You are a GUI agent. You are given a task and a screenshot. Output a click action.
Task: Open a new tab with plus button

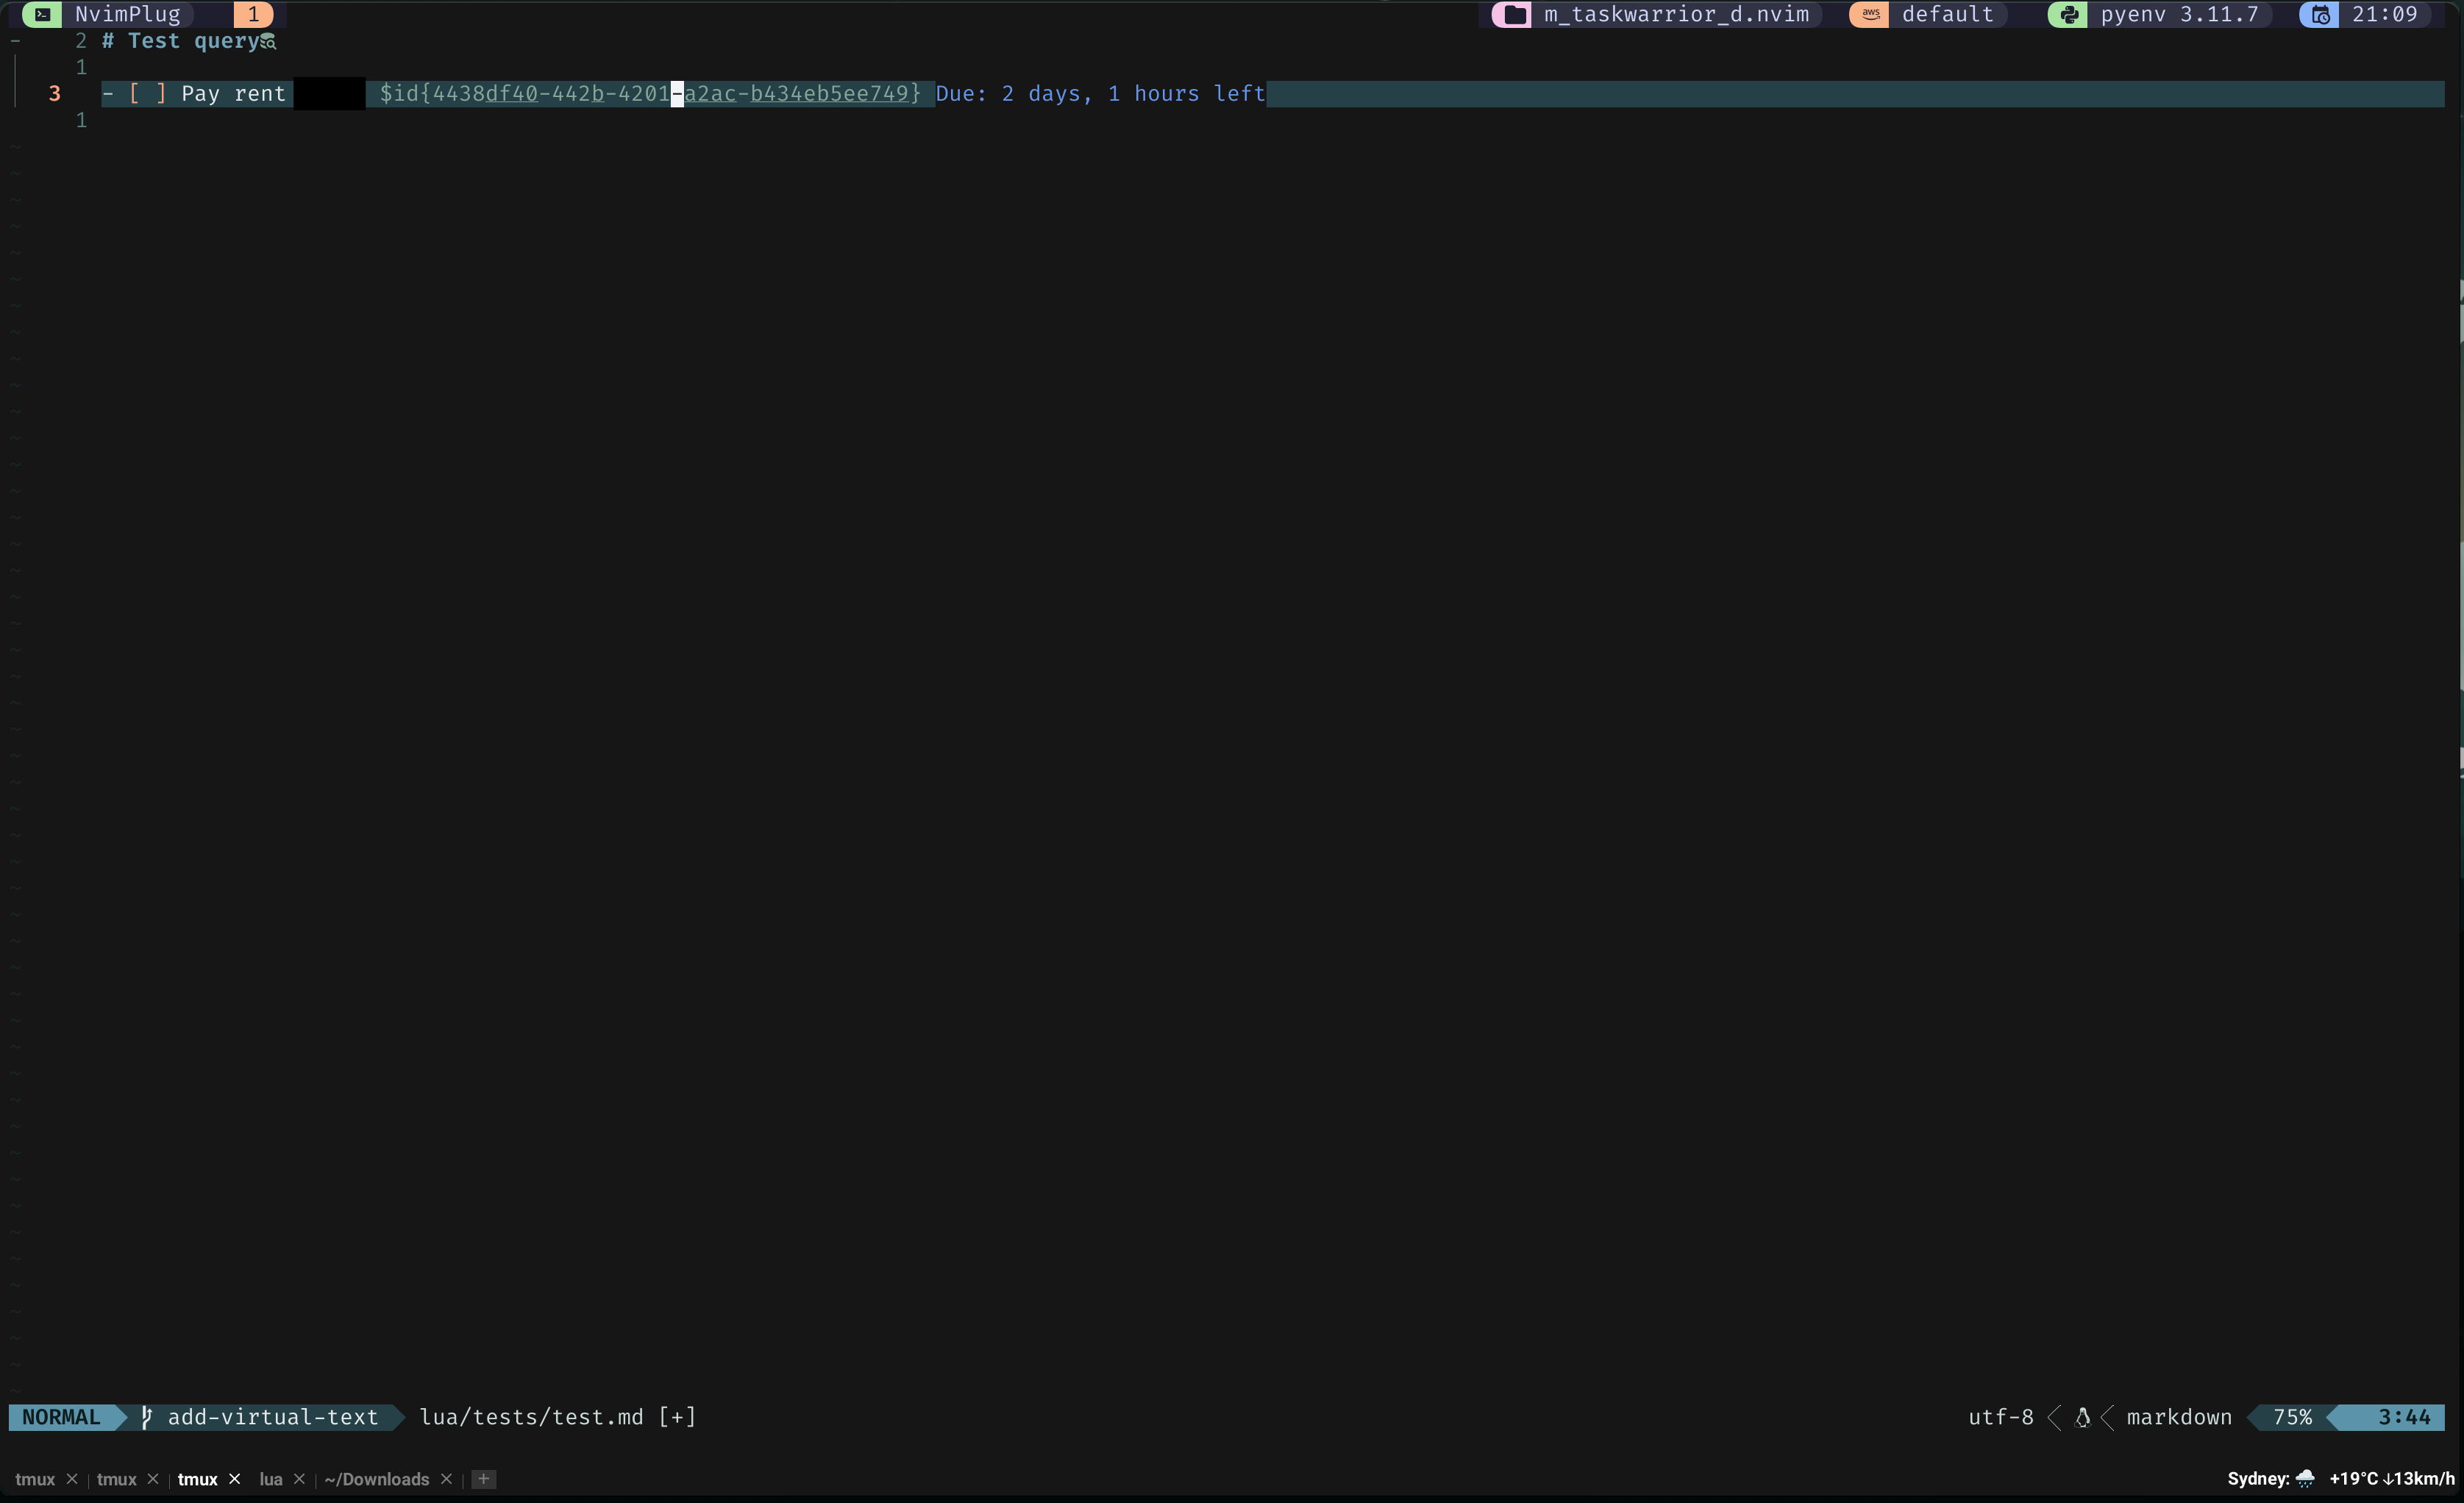pos(484,1479)
